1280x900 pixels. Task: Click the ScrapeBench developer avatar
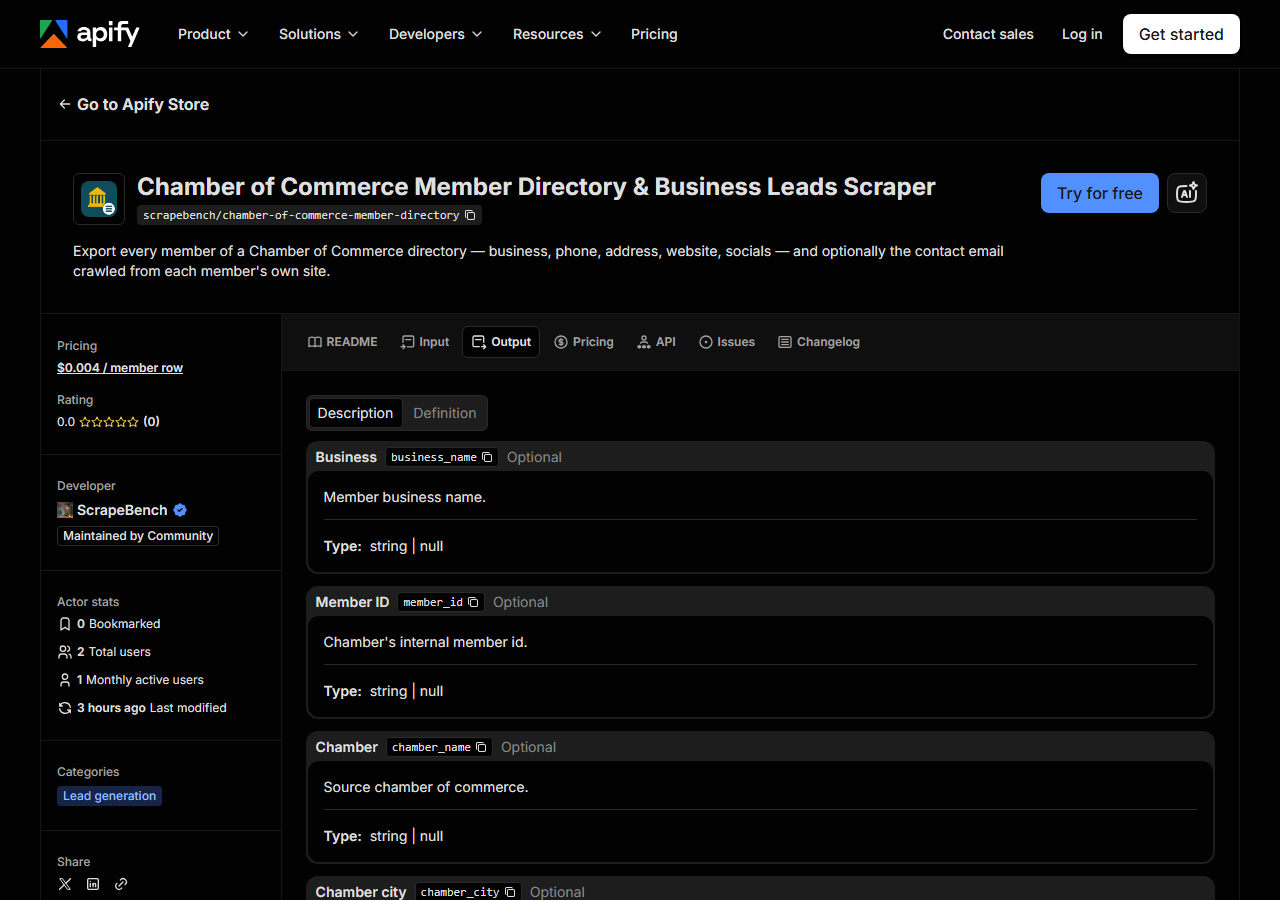65,510
